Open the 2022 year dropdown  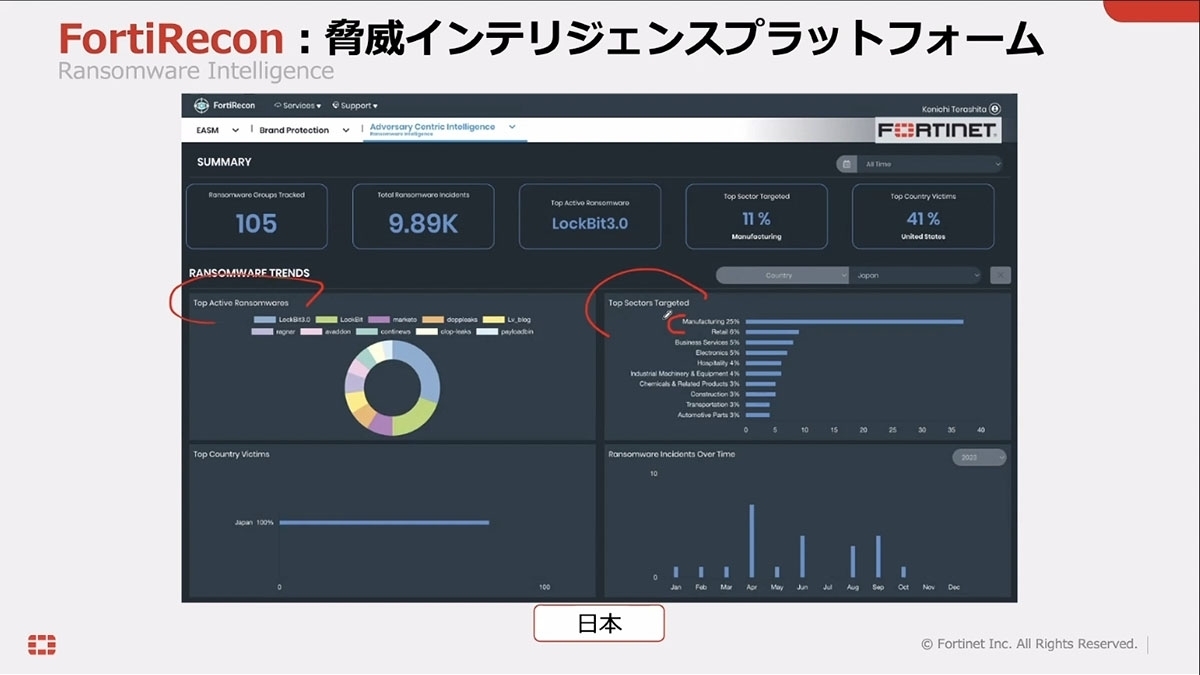[979, 457]
